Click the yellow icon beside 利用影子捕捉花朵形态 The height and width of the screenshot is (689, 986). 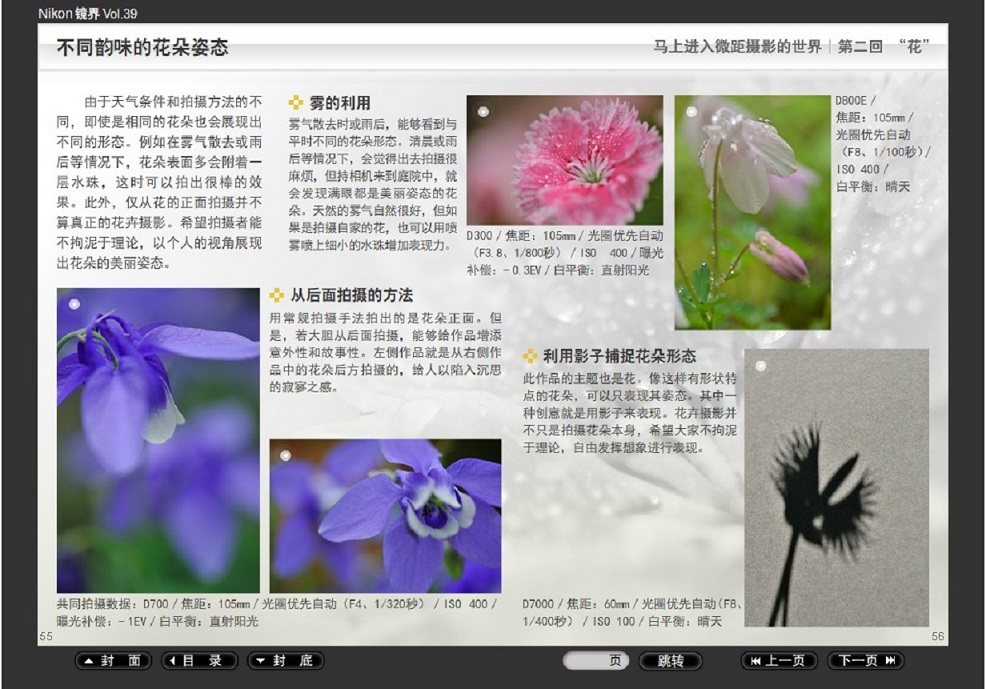530,356
